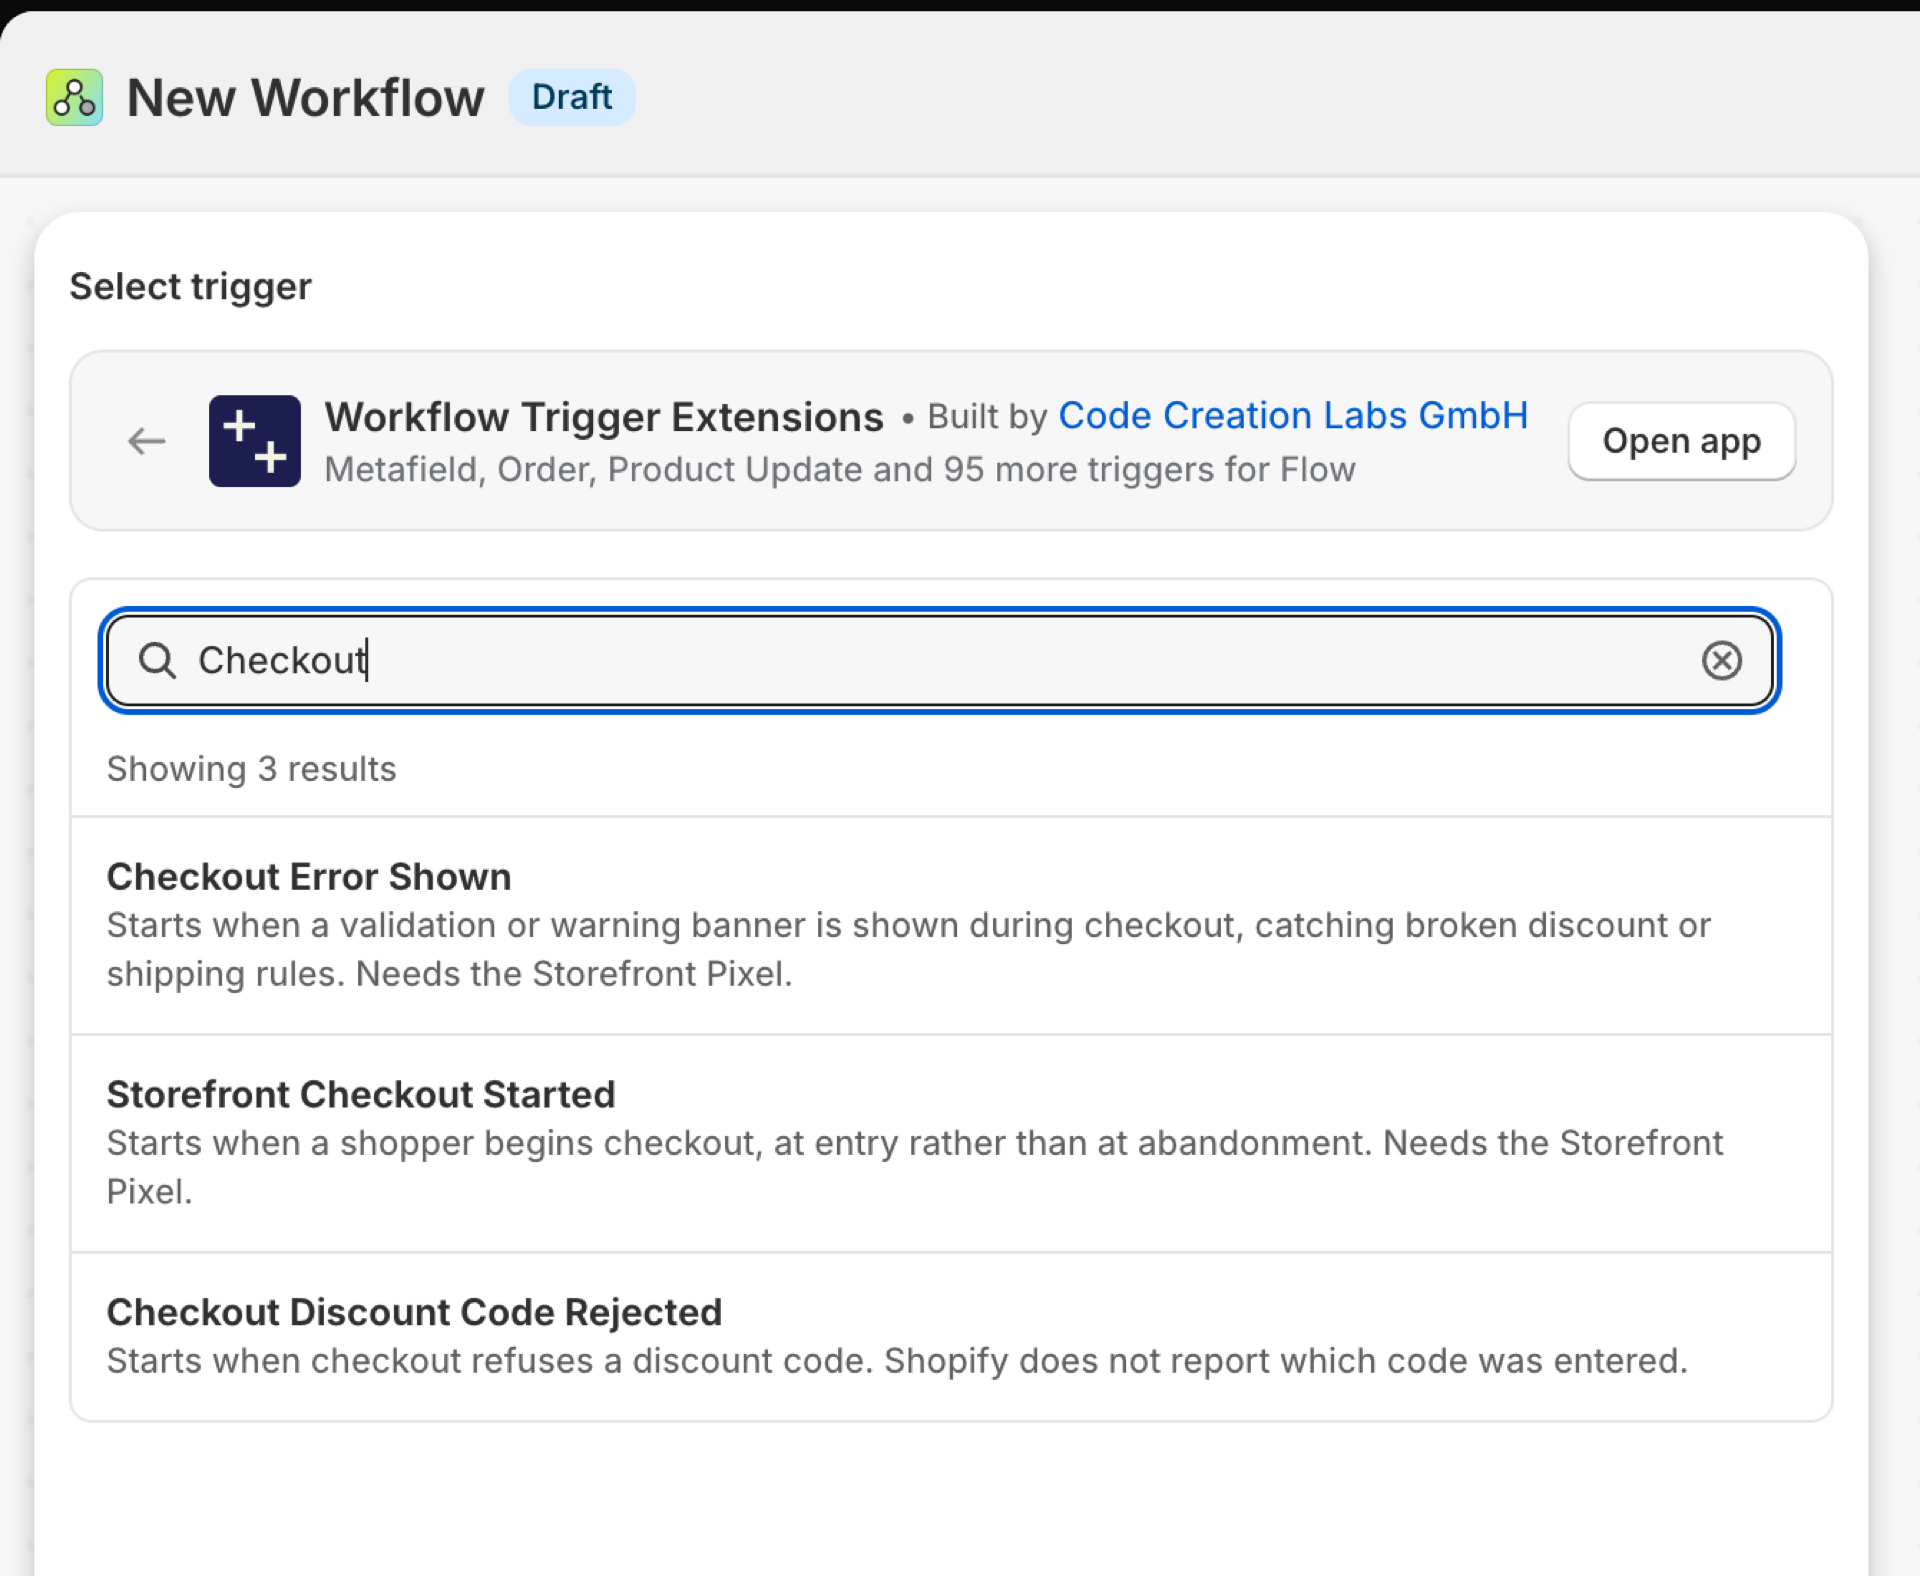Clear the Checkout search text
This screenshot has height=1576, width=1920.
coord(1721,660)
